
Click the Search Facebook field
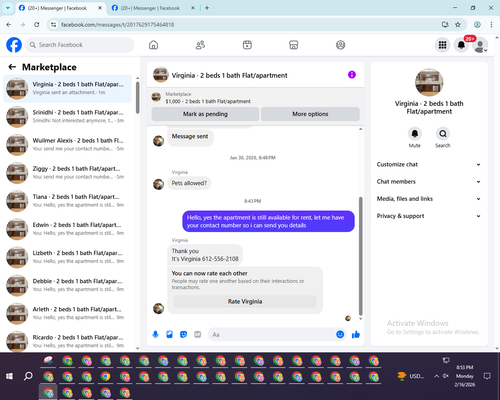click(80, 45)
